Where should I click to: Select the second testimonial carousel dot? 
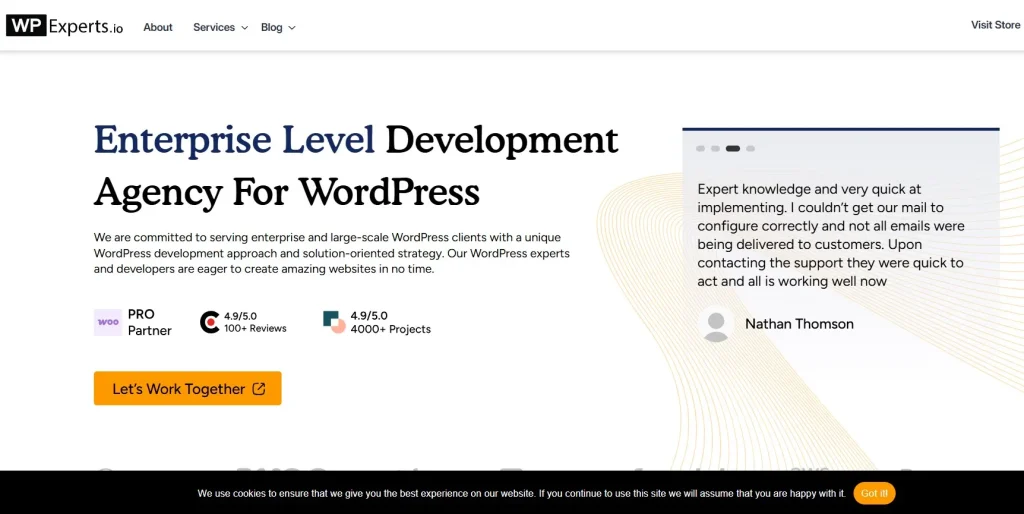click(x=715, y=149)
